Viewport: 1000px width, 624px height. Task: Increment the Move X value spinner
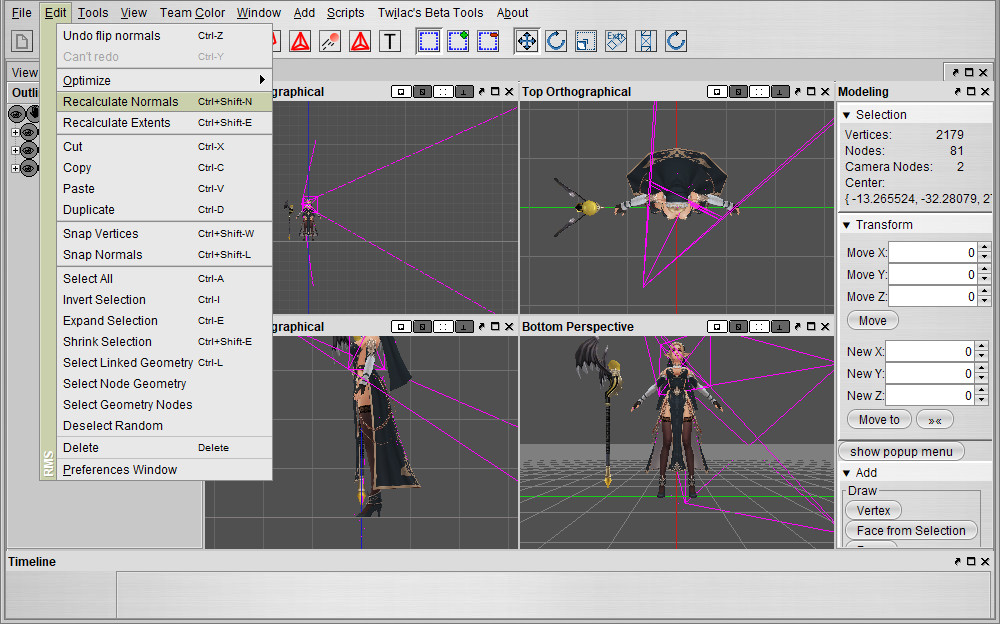coord(984,248)
